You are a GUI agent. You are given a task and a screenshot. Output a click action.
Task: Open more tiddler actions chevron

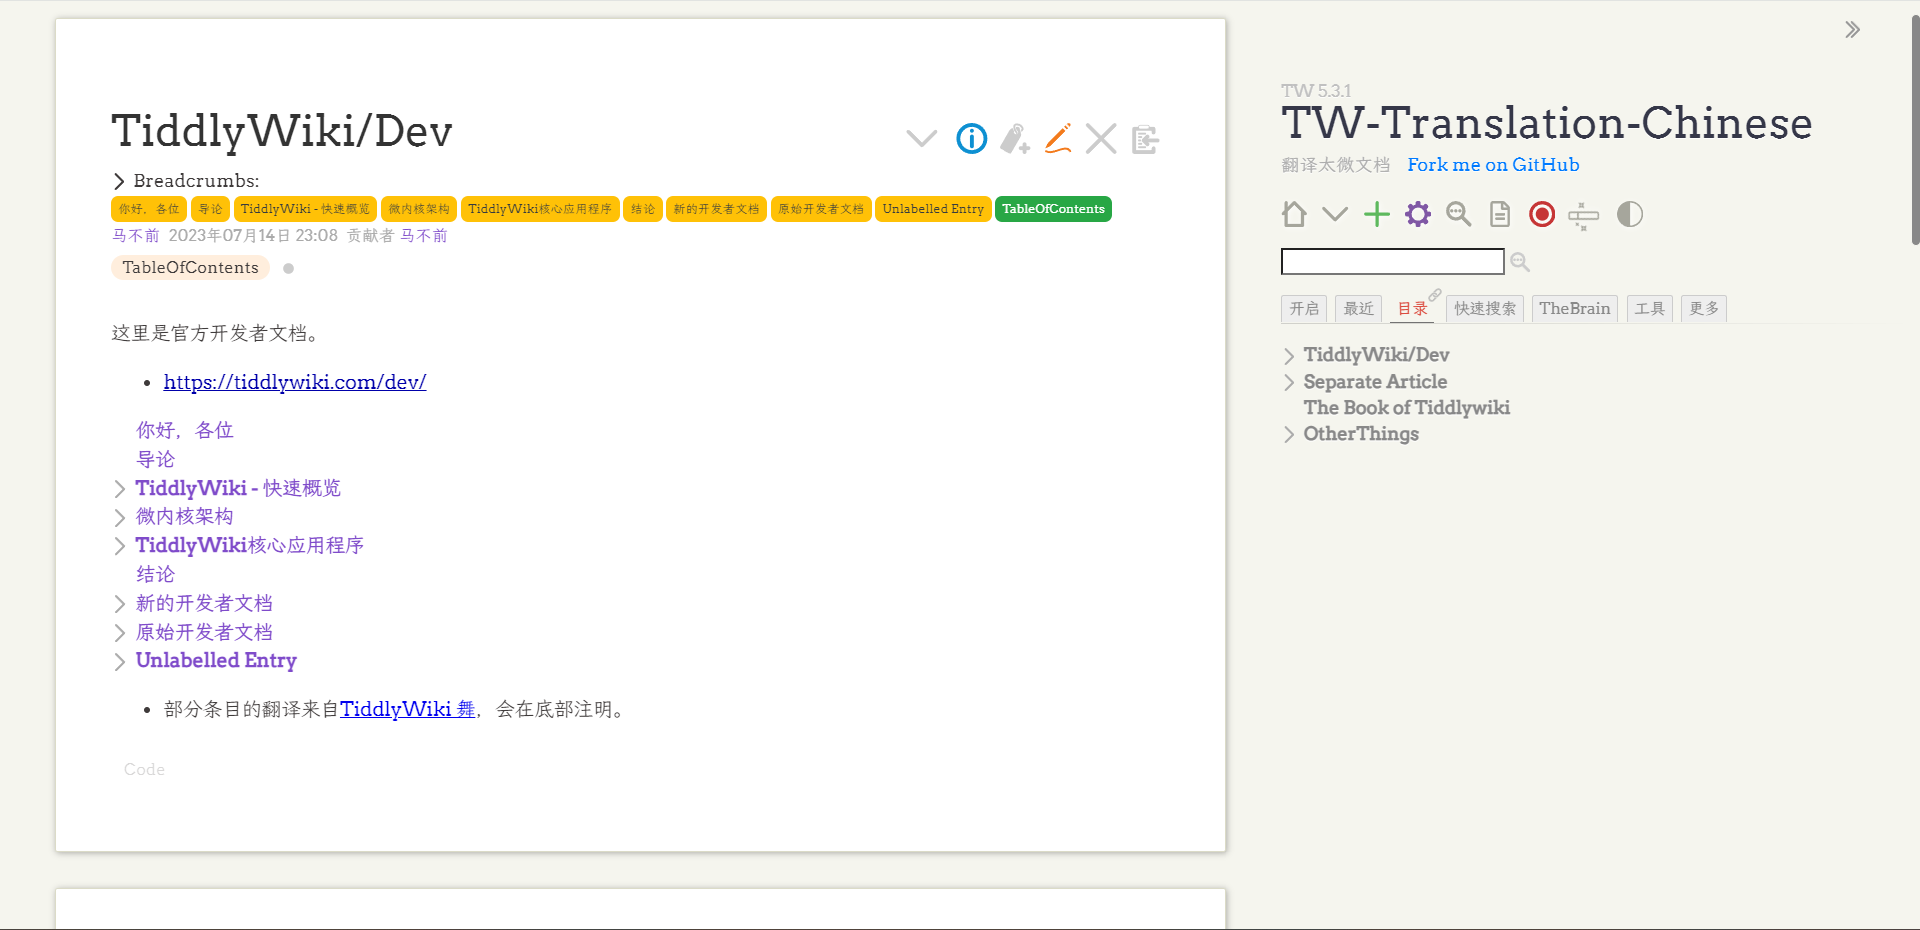point(922,139)
